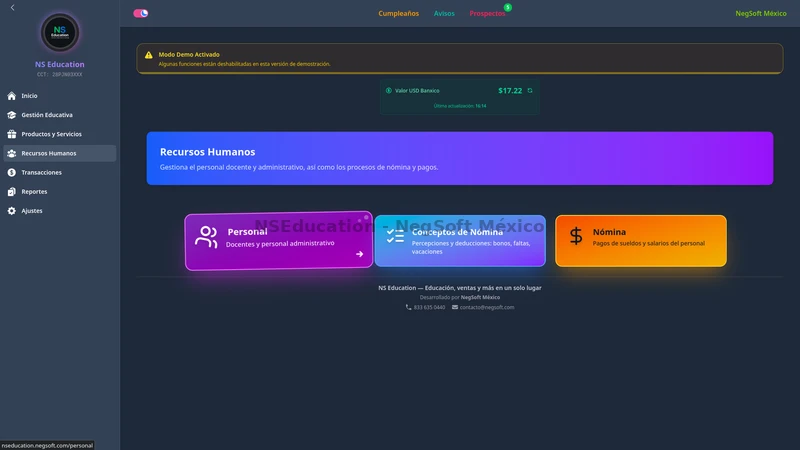Toggle the dark mode switch
The image size is (800, 450).
point(140,13)
